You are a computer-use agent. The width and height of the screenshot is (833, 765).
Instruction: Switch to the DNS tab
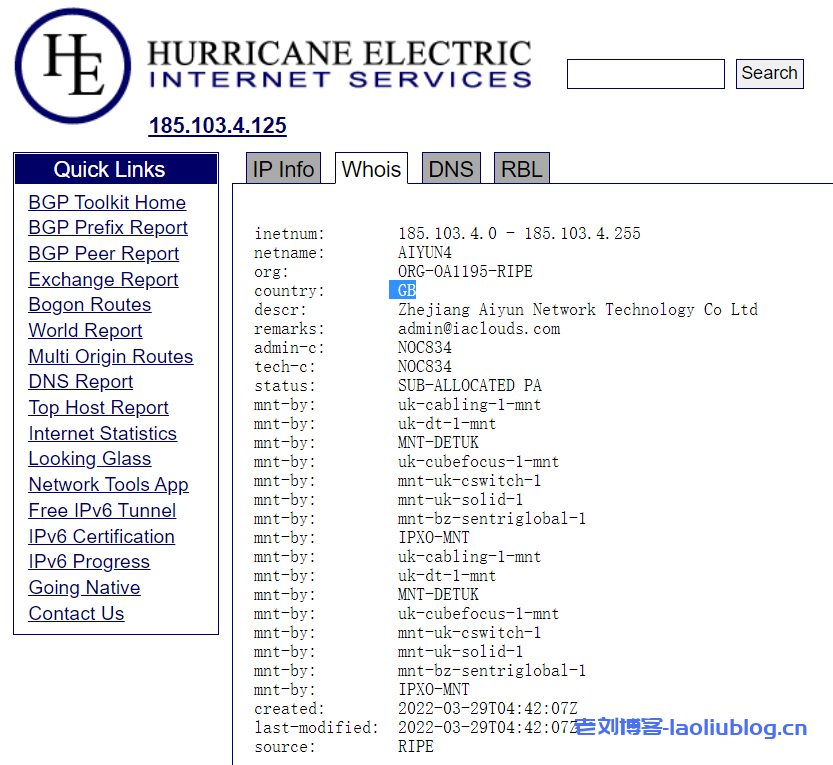(x=450, y=169)
